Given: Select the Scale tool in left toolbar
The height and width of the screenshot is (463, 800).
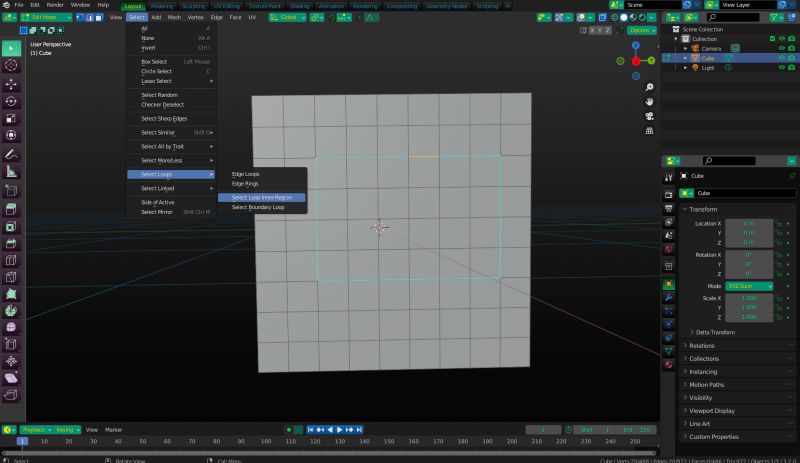Looking at the screenshot, I should click(x=11, y=118).
